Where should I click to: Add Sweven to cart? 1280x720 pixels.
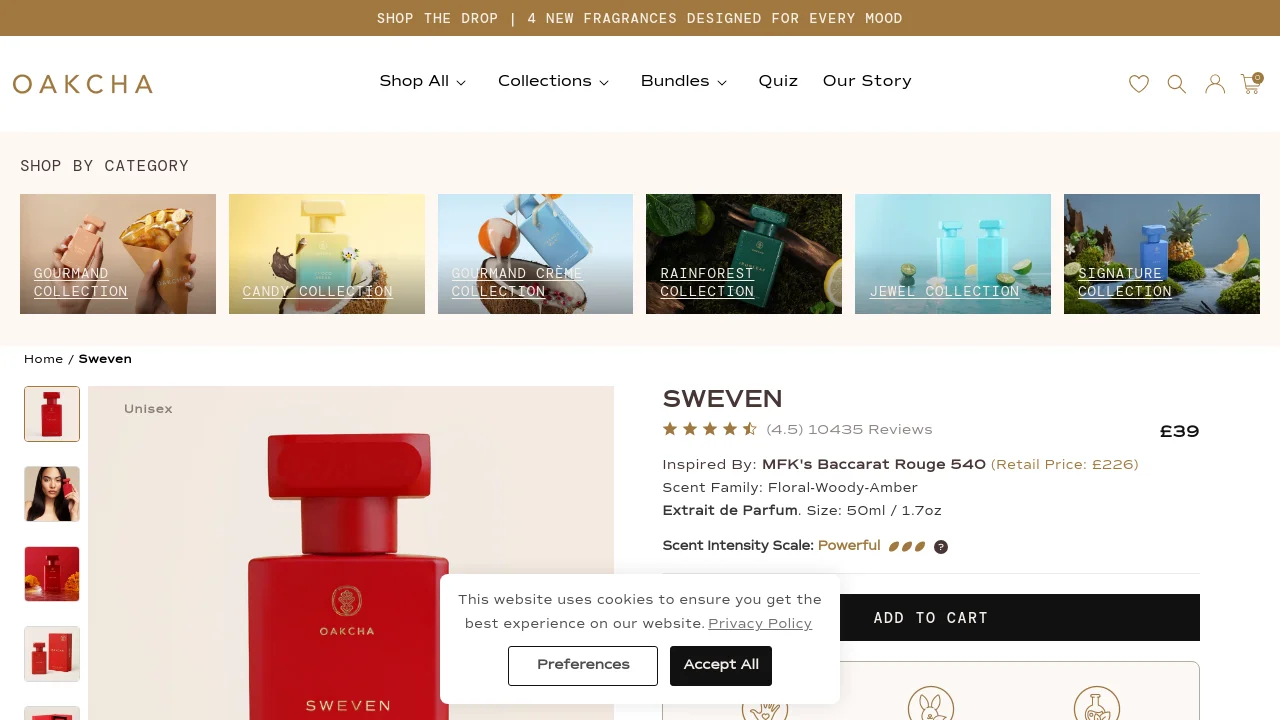[931, 618]
